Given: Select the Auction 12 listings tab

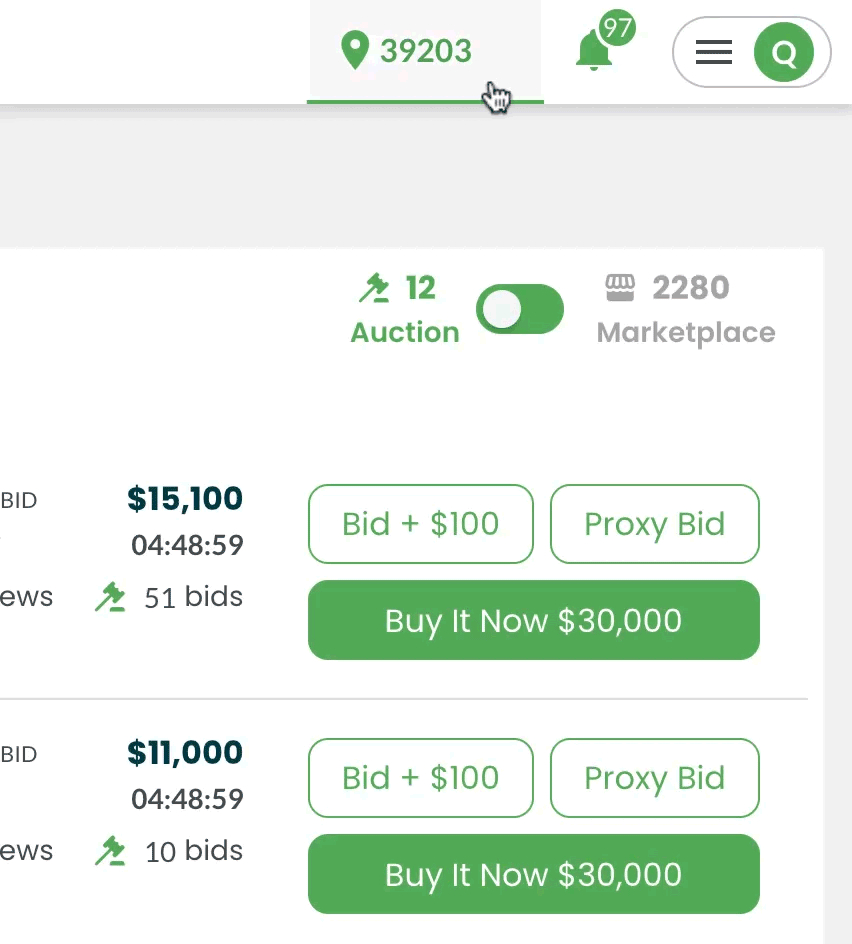Looking at the screenshot, I should tap(405, 309).
